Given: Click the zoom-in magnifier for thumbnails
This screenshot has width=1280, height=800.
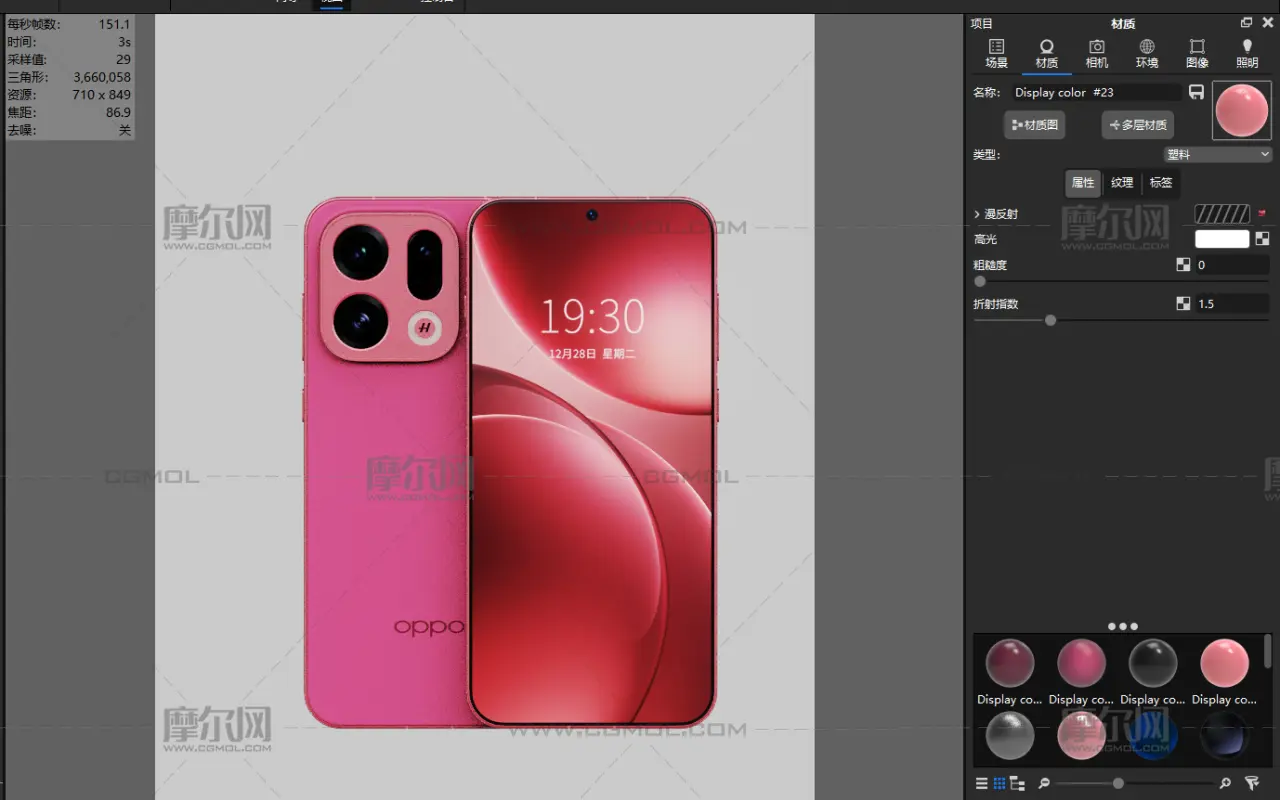Looking at the screenshot, I should [1225, 783].
